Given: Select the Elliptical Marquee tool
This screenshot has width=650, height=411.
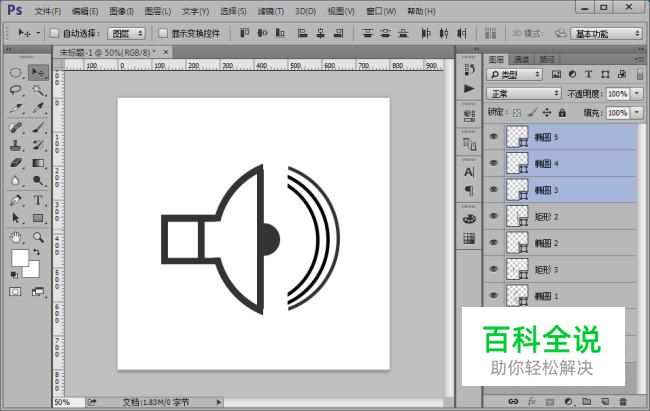Looking at the screenshot, I should click(16, 73).
